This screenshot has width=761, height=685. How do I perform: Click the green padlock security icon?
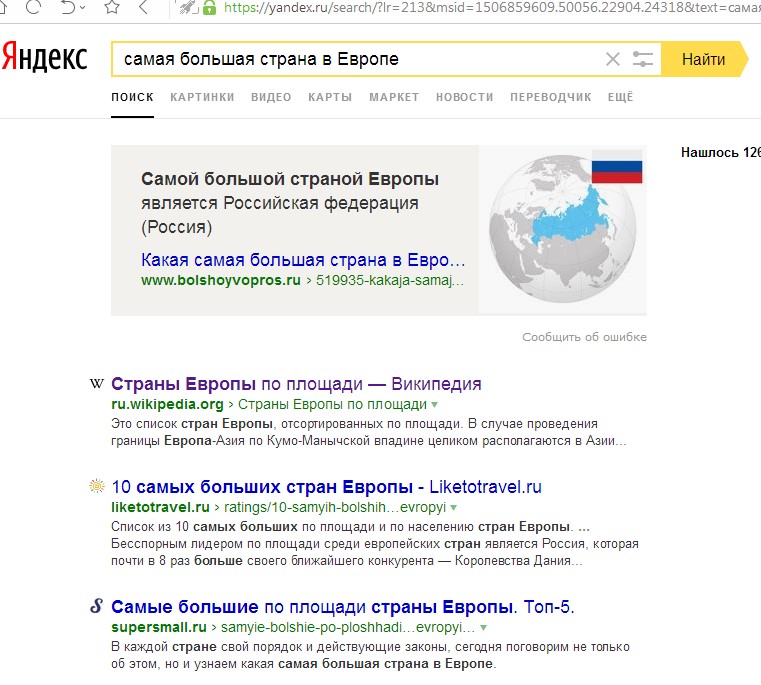click(x=209, y=7)
